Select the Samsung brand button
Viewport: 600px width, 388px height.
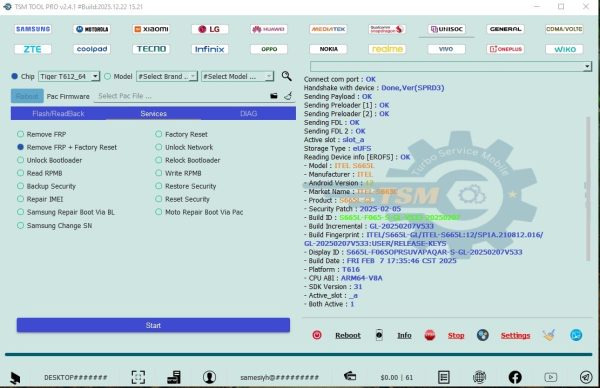click(33, 29)
